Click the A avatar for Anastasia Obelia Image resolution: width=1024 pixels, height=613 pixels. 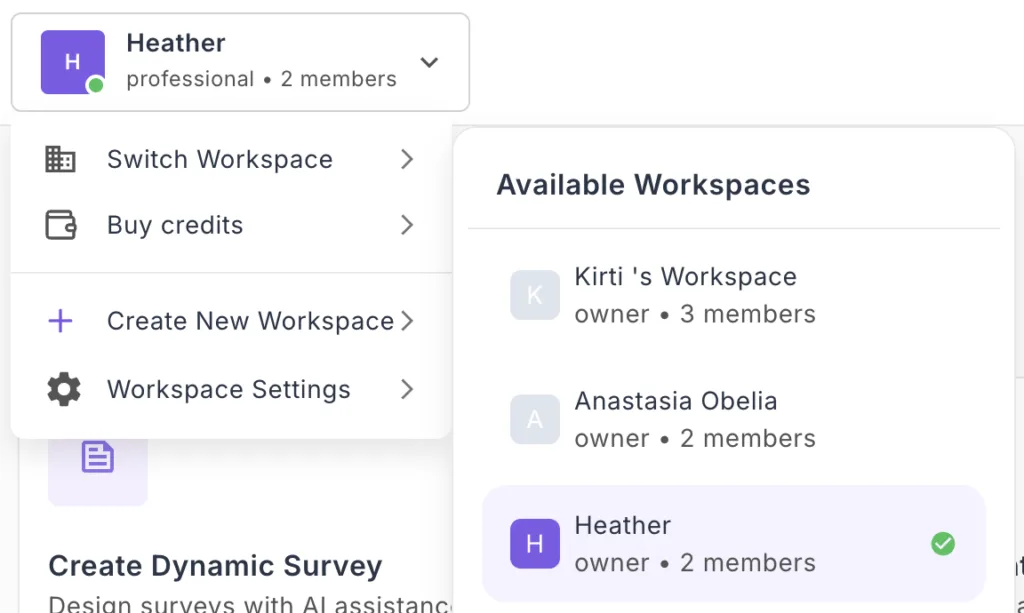(x=534, y=419)
